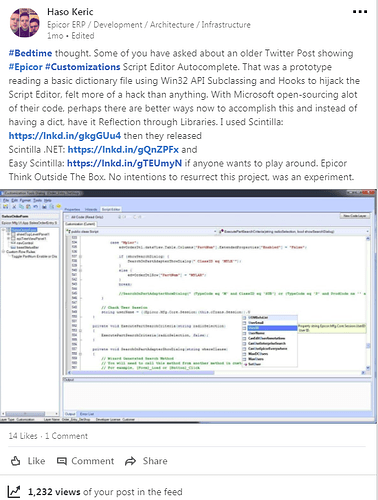This screenshot has height=500, width=378.
Task: Click the Like thumbs-up icon
Action: point(16,461)
